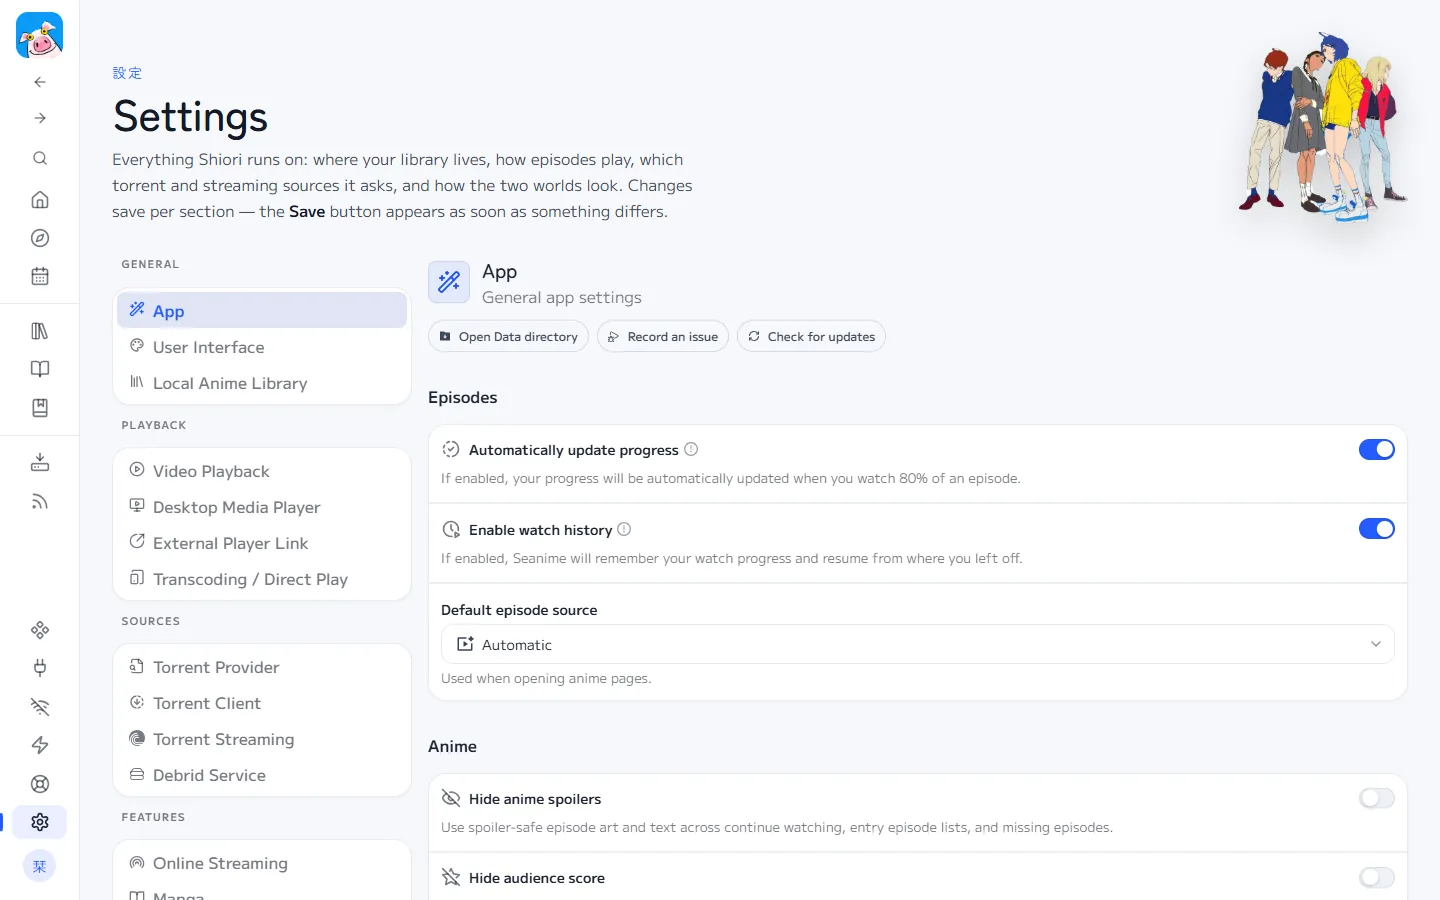The image size is (1440, 900).
Task: Click the offline wifi-off icon
Action: [x=40, y=707]
